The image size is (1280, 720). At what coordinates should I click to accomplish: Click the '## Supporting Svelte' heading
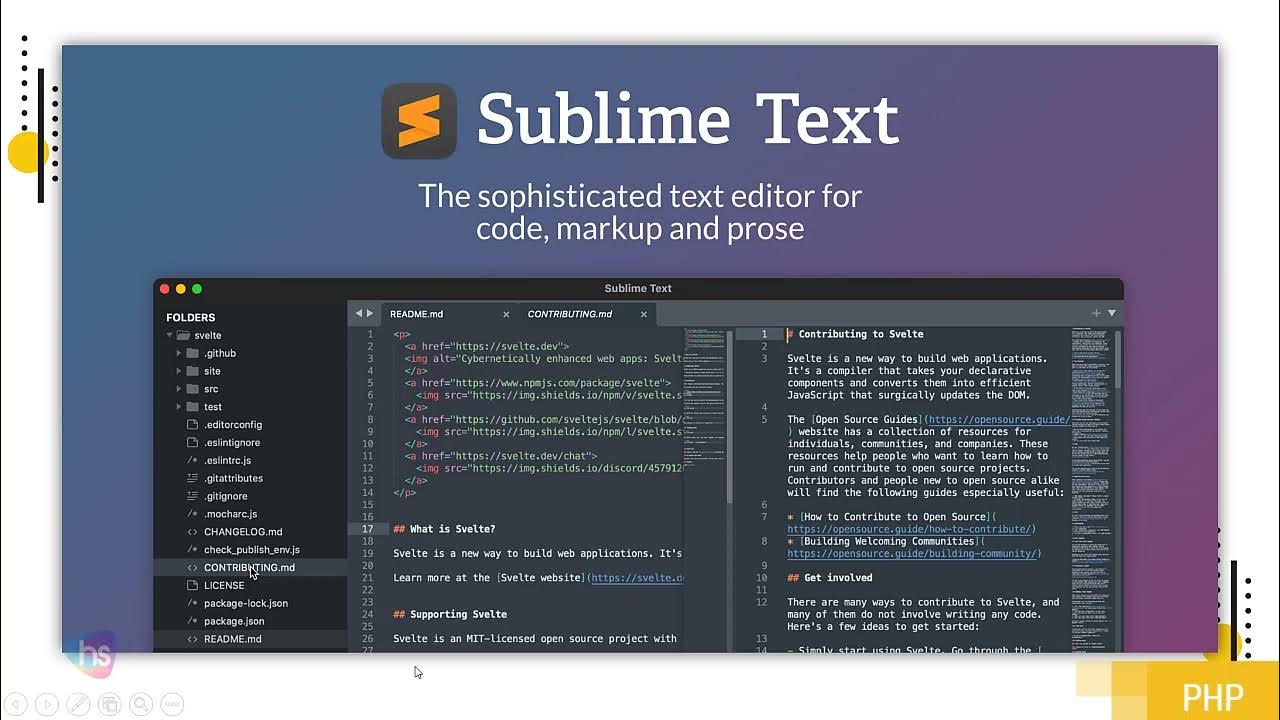(450, 614)
